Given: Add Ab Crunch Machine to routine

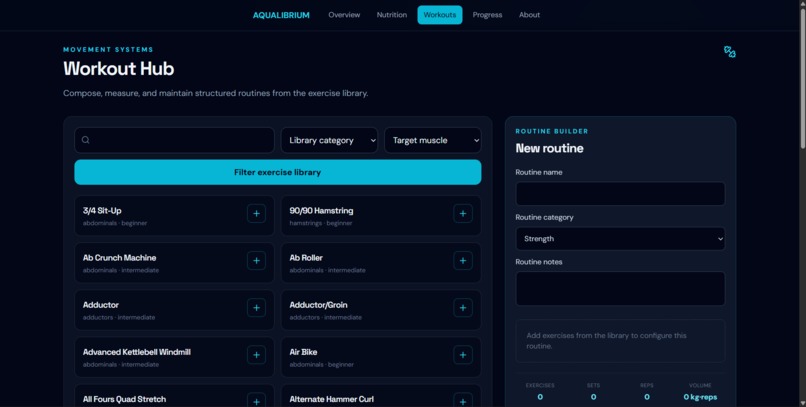Looking at the screenshot, I should [x=257, y=261].
